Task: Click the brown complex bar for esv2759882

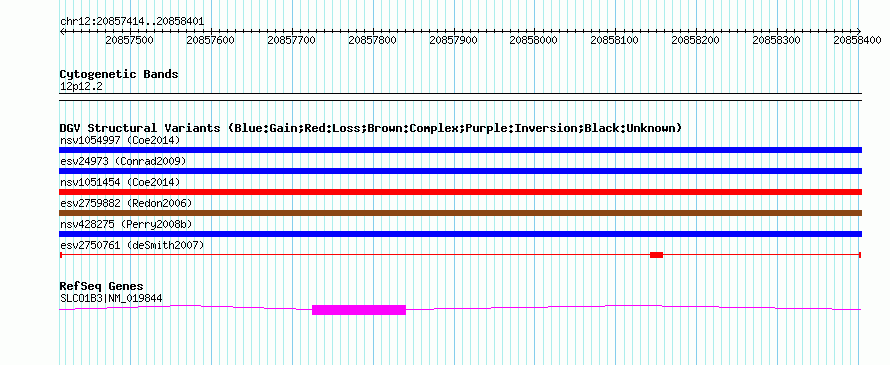Action: click(461, 213)
